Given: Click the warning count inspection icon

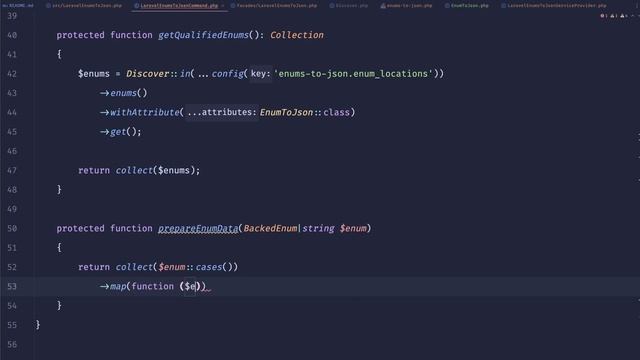Looking at the screenshot, I should tap(612, 16).
